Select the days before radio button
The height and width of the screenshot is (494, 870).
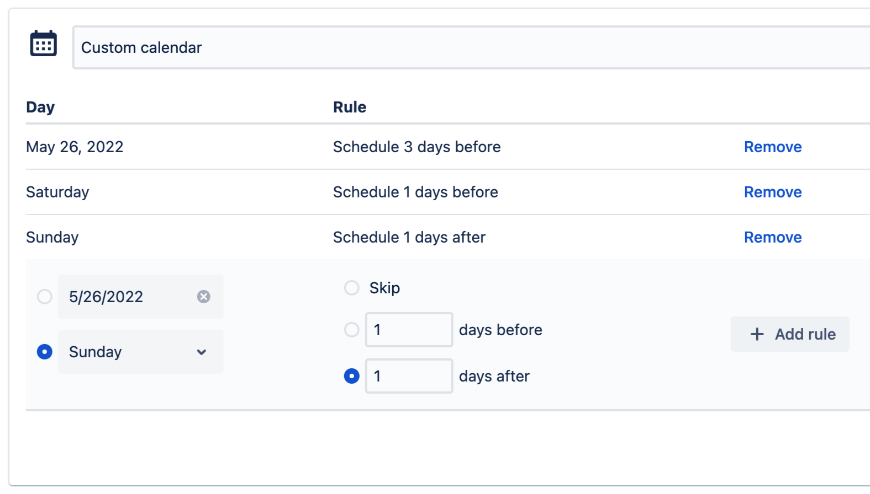click(x=351, y=330)
